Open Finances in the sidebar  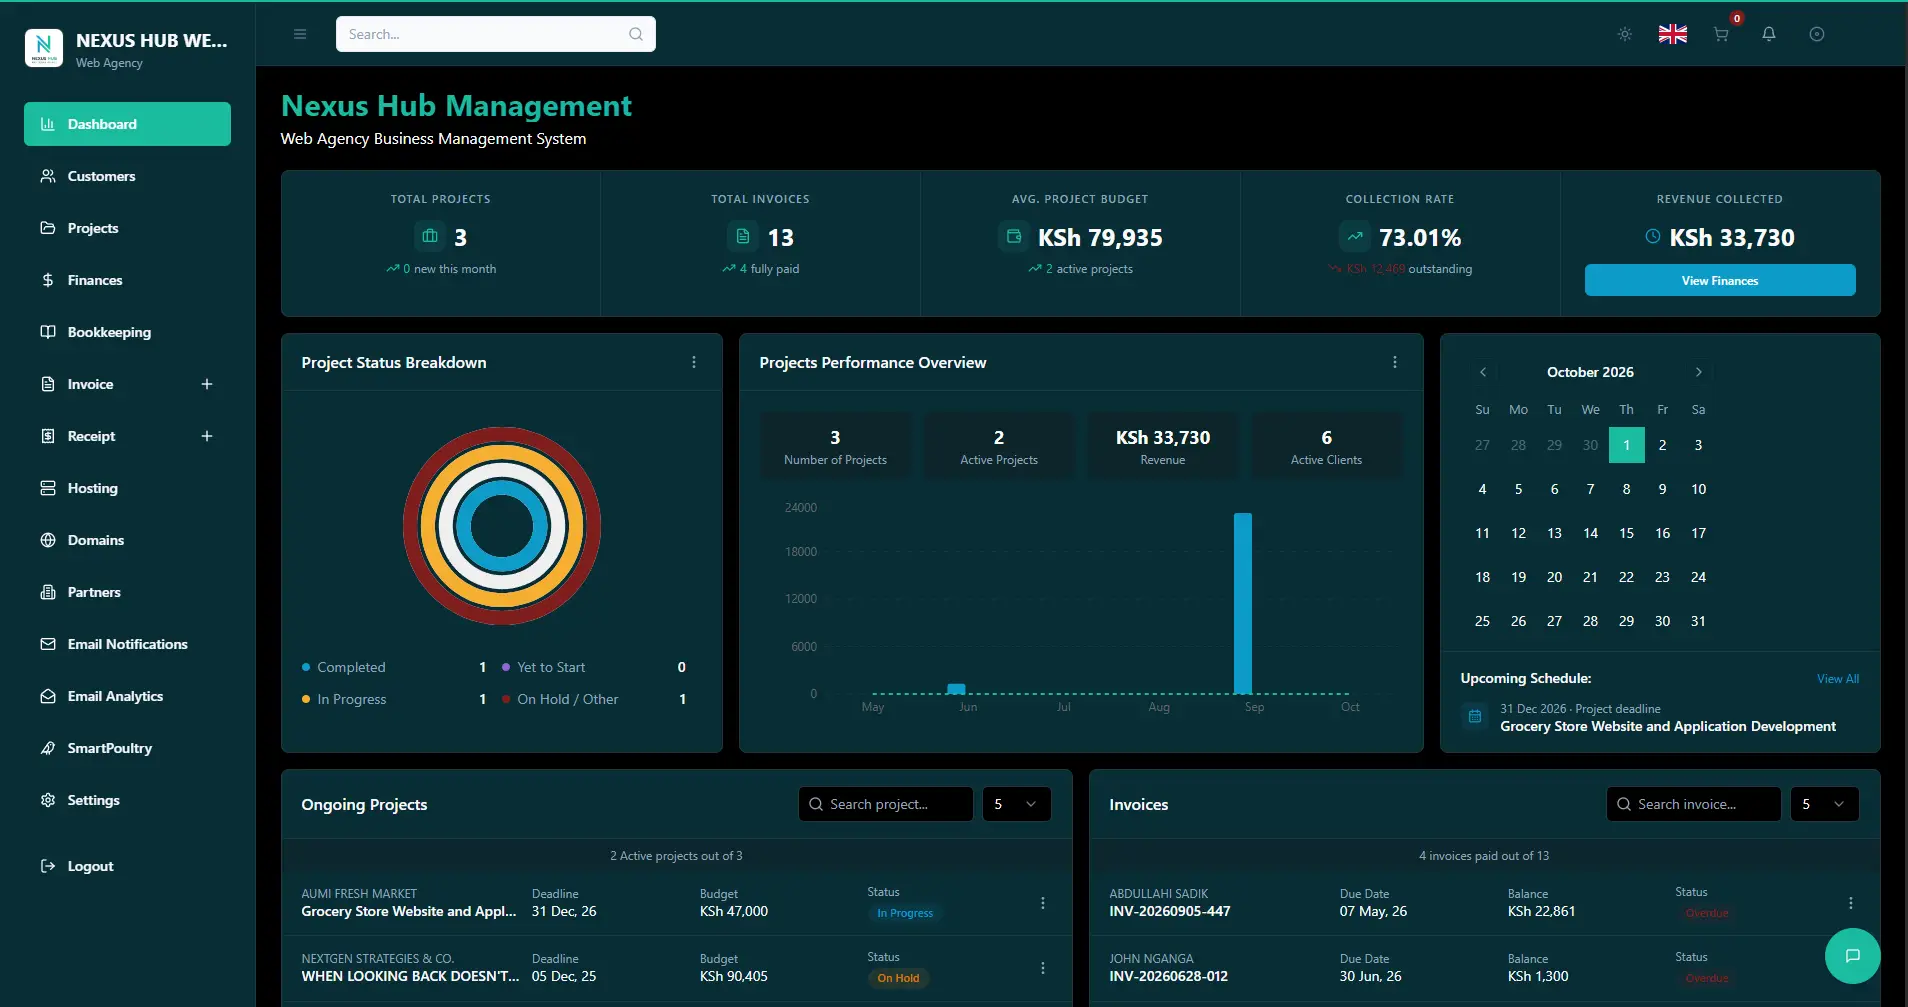click(x=127, y=280)
